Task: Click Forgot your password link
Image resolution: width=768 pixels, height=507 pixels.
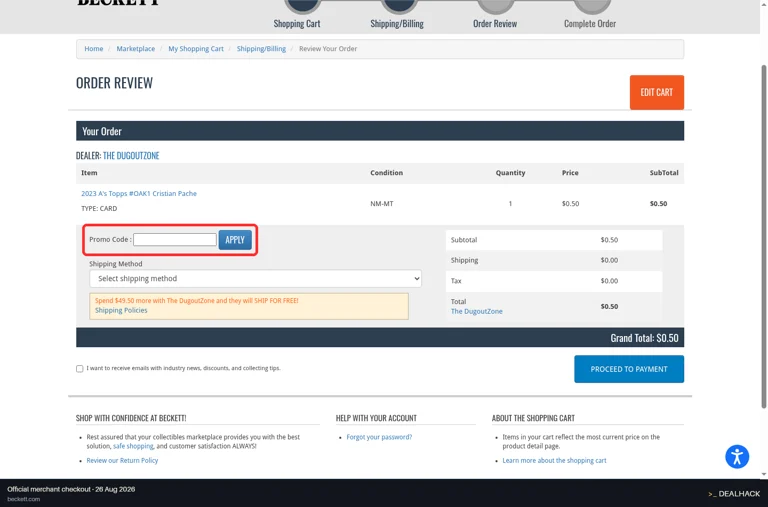Action: 379,437
